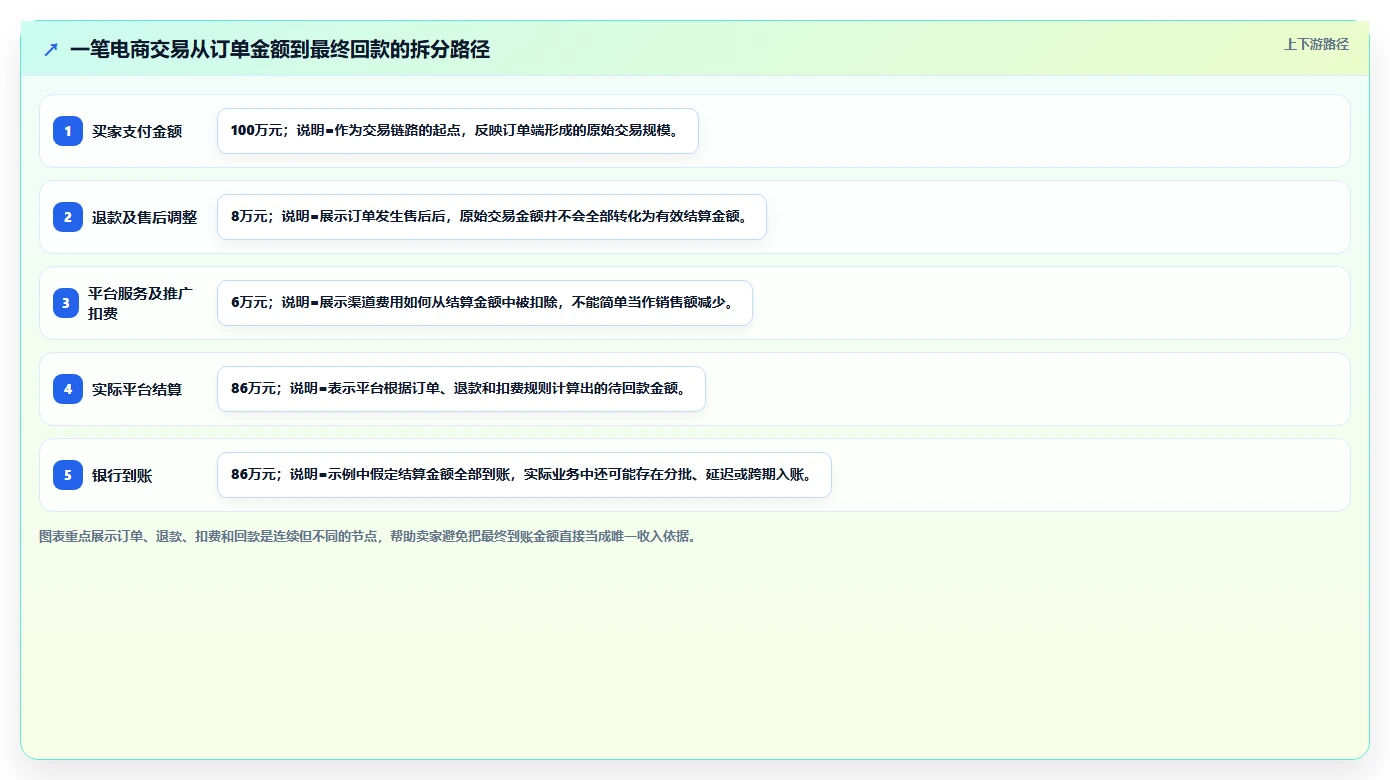Select step badge 4 for 实际平台结算
This screenshot has width=1390, height=780.
click(x=68, y=389)
